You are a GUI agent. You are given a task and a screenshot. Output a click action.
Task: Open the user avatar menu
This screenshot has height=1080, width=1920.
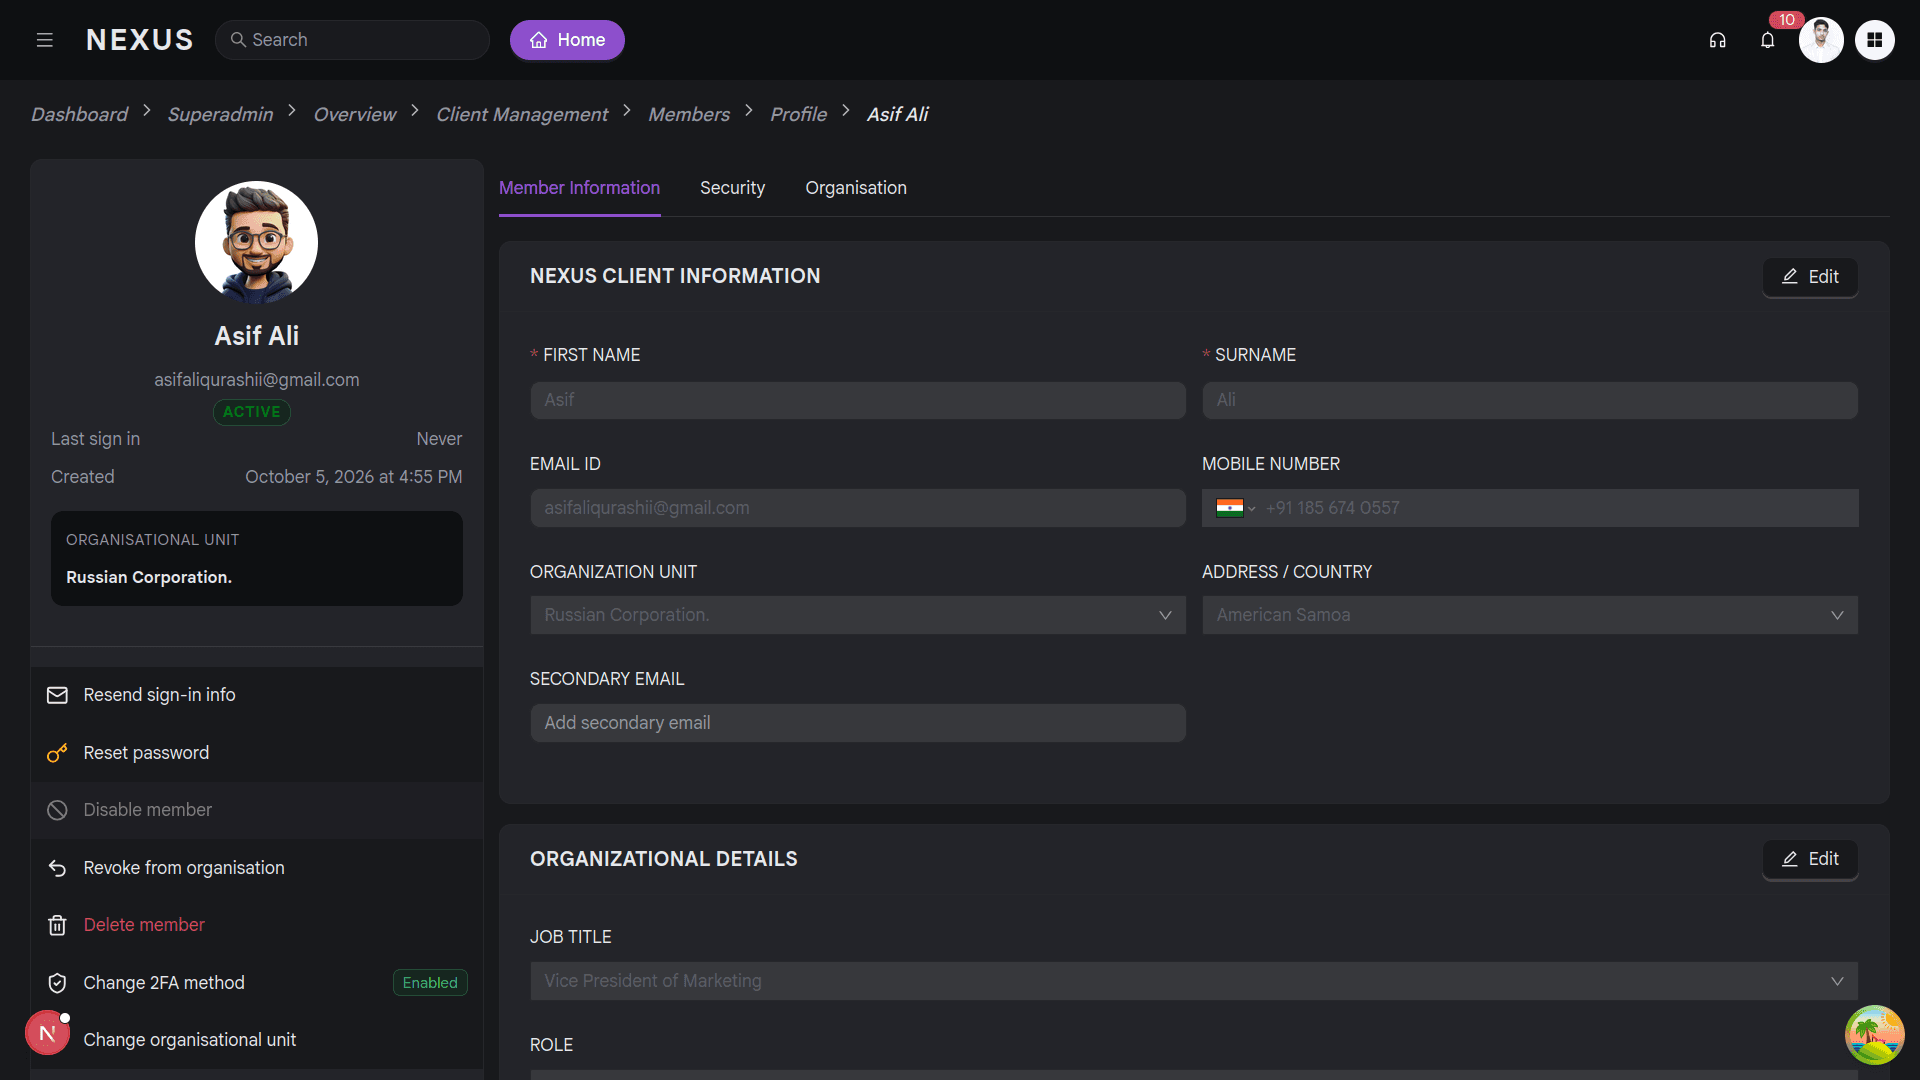pos(1821,40)
